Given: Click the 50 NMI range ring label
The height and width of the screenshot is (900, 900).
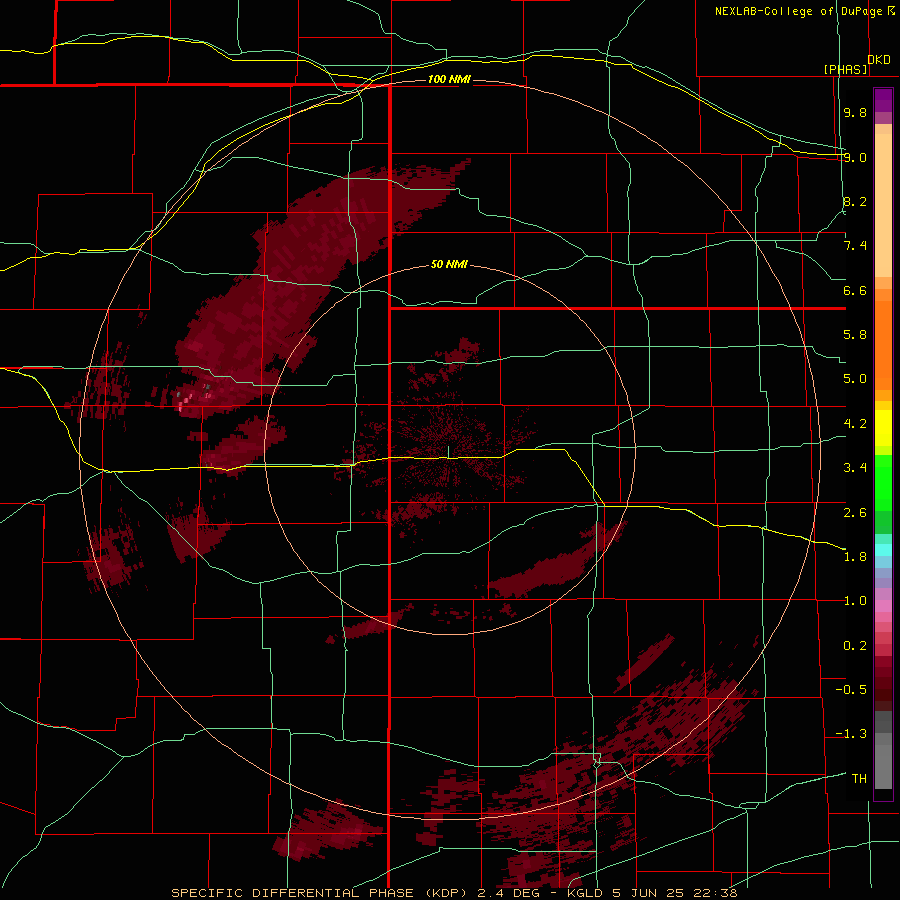Looking at the screenshot, I should pos(449,265).
